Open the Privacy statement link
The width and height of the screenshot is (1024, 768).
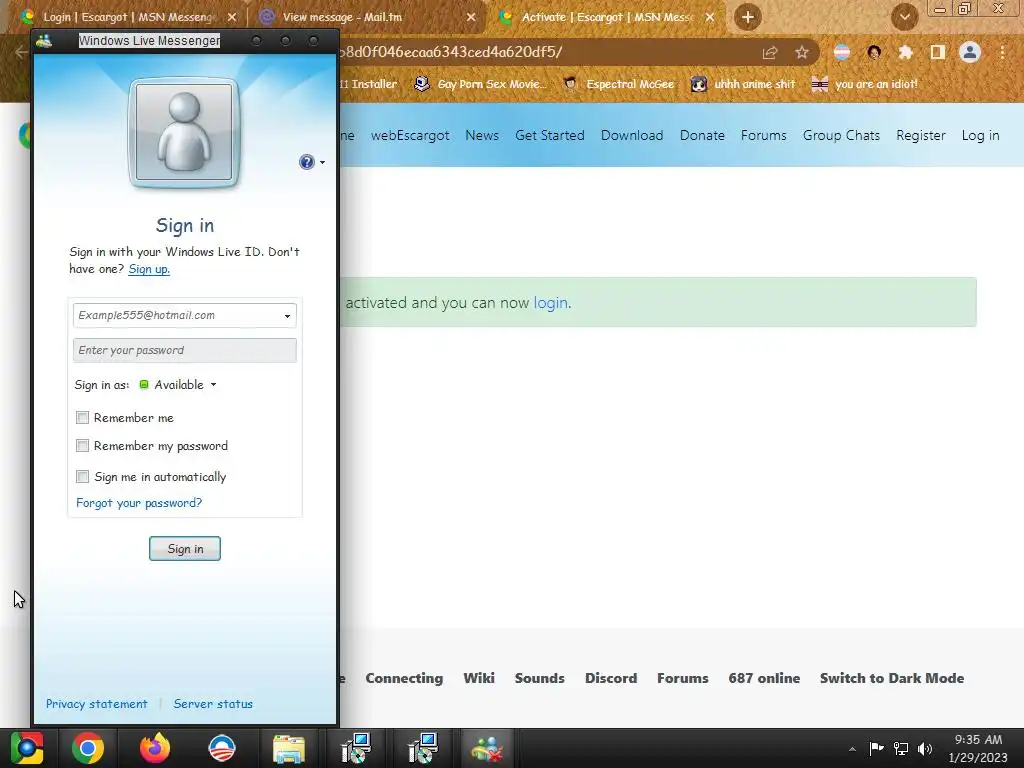tap(97, 704)
